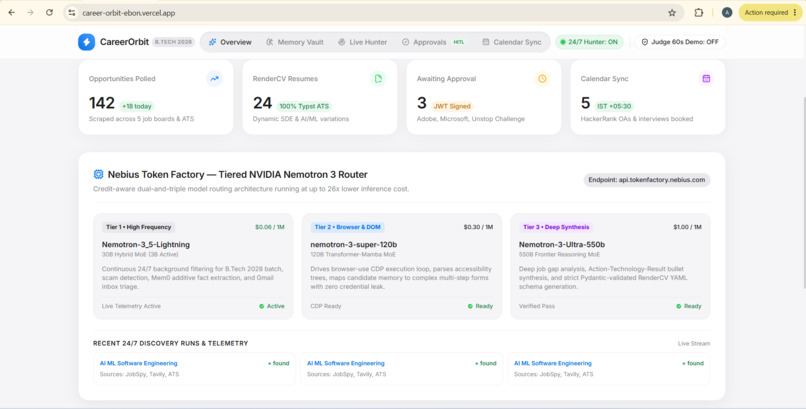Click the +18 today badge
This screenshot has width=806, height=409.
tap(137, 106)
